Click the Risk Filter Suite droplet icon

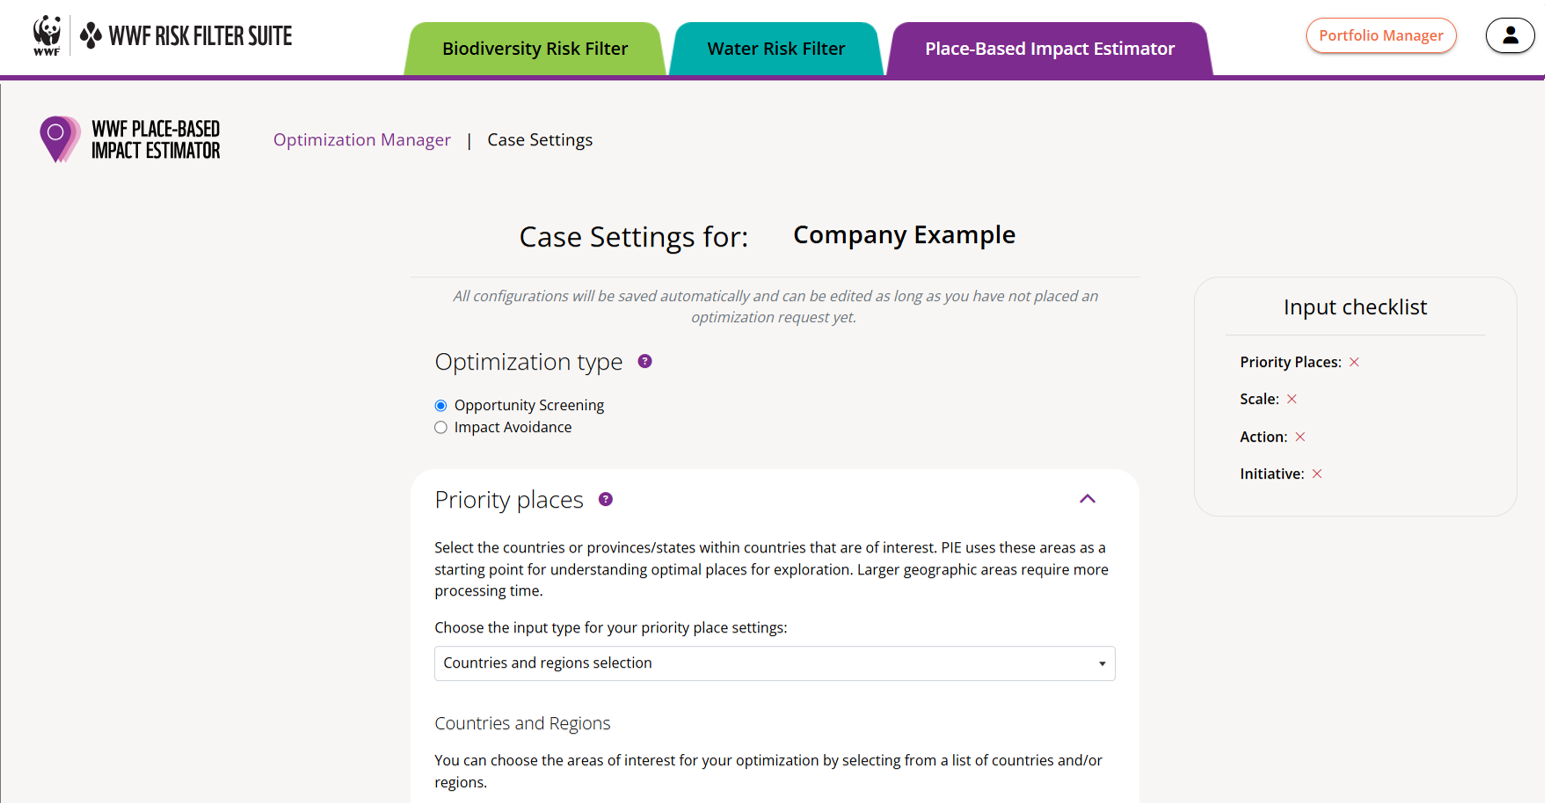click(91, 36)
